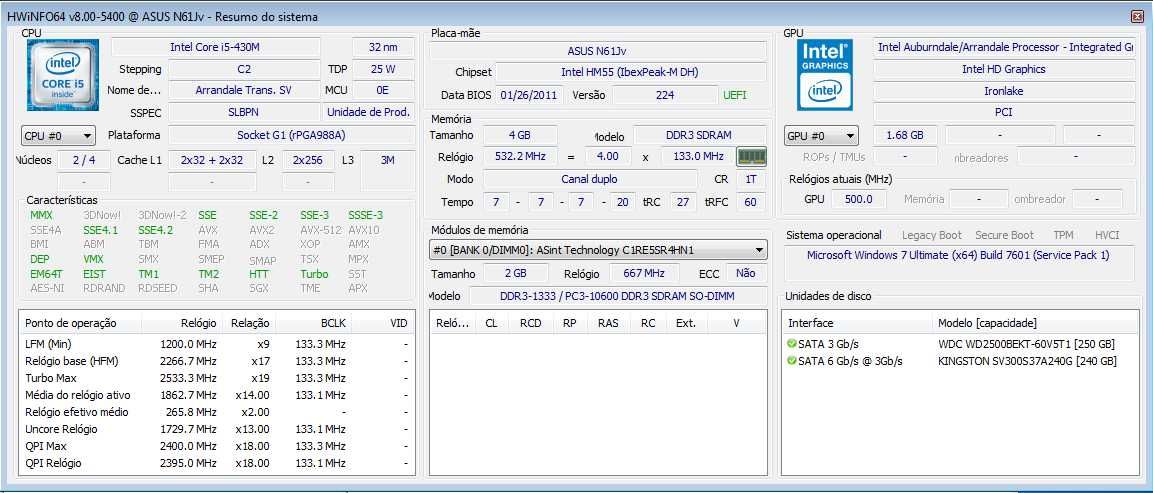The width and height of the screenshot is (1153, 493).
Task: Click the 1.68 GB GPU memory field
Action: [x=905, y=136]
